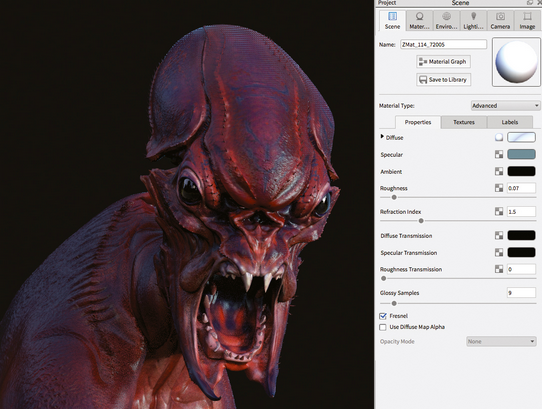Open the Camera tab icon

[x=500, y=20]
